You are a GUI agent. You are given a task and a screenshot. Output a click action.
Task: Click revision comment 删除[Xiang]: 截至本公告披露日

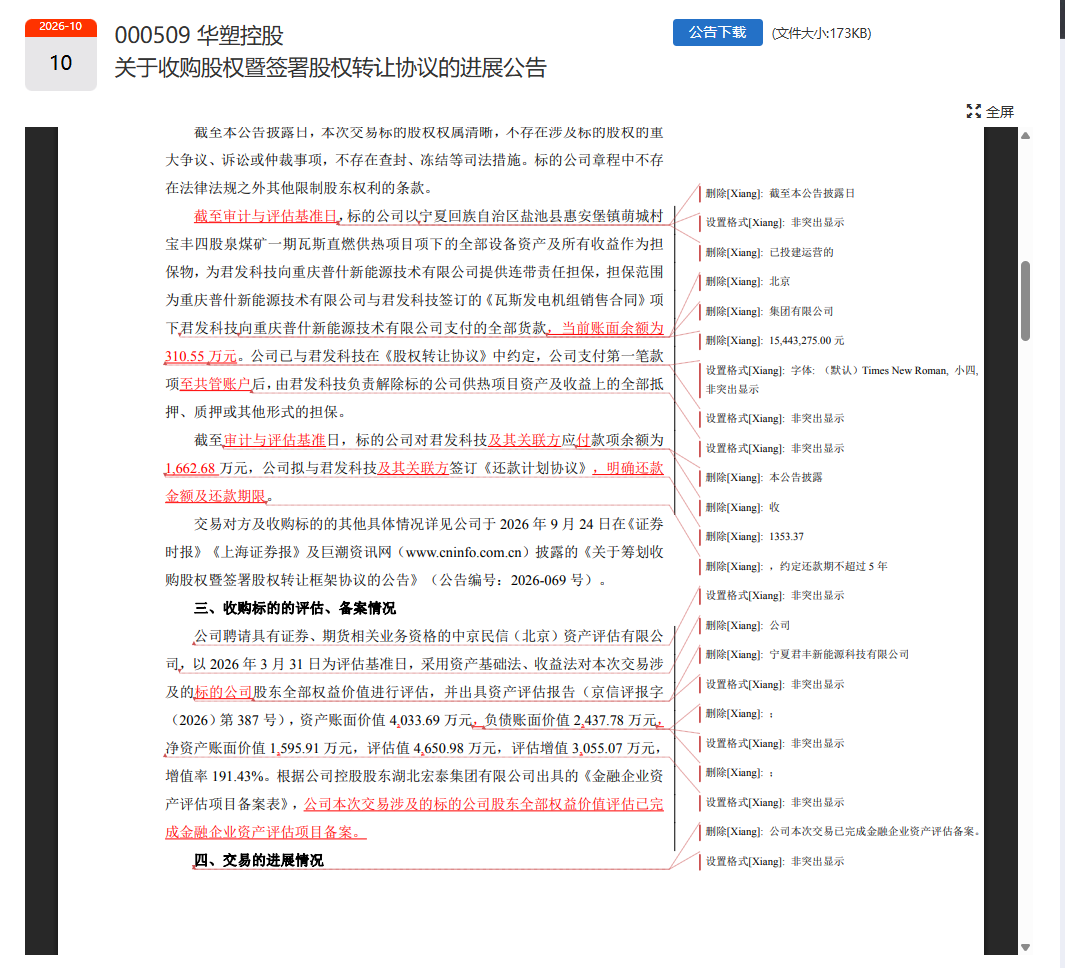780,194
